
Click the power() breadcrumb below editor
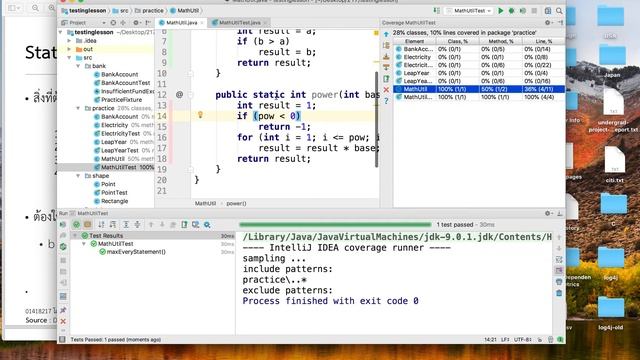[x=236, y=203]
